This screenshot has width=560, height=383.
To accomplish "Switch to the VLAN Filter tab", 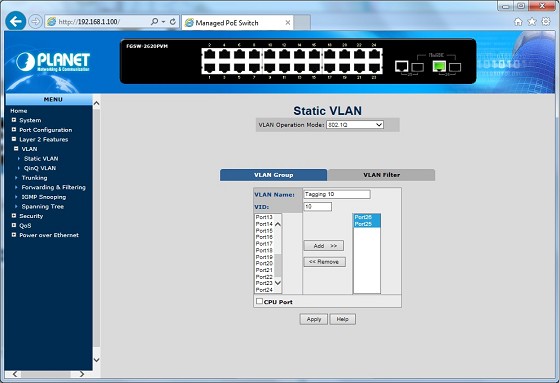I will (x=381, y=175).
